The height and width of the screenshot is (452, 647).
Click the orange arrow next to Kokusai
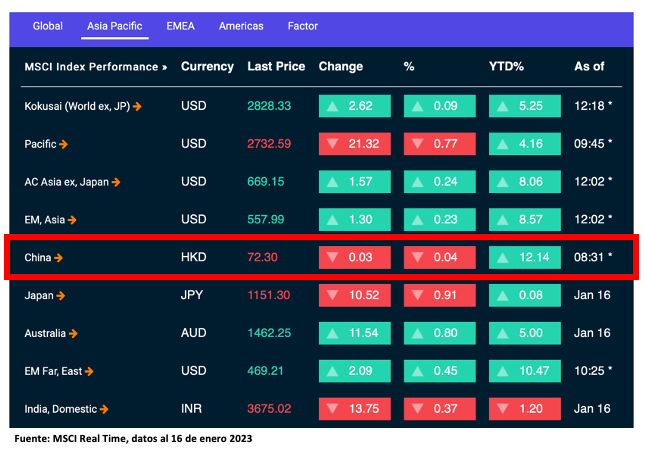[x=137, y=105]
